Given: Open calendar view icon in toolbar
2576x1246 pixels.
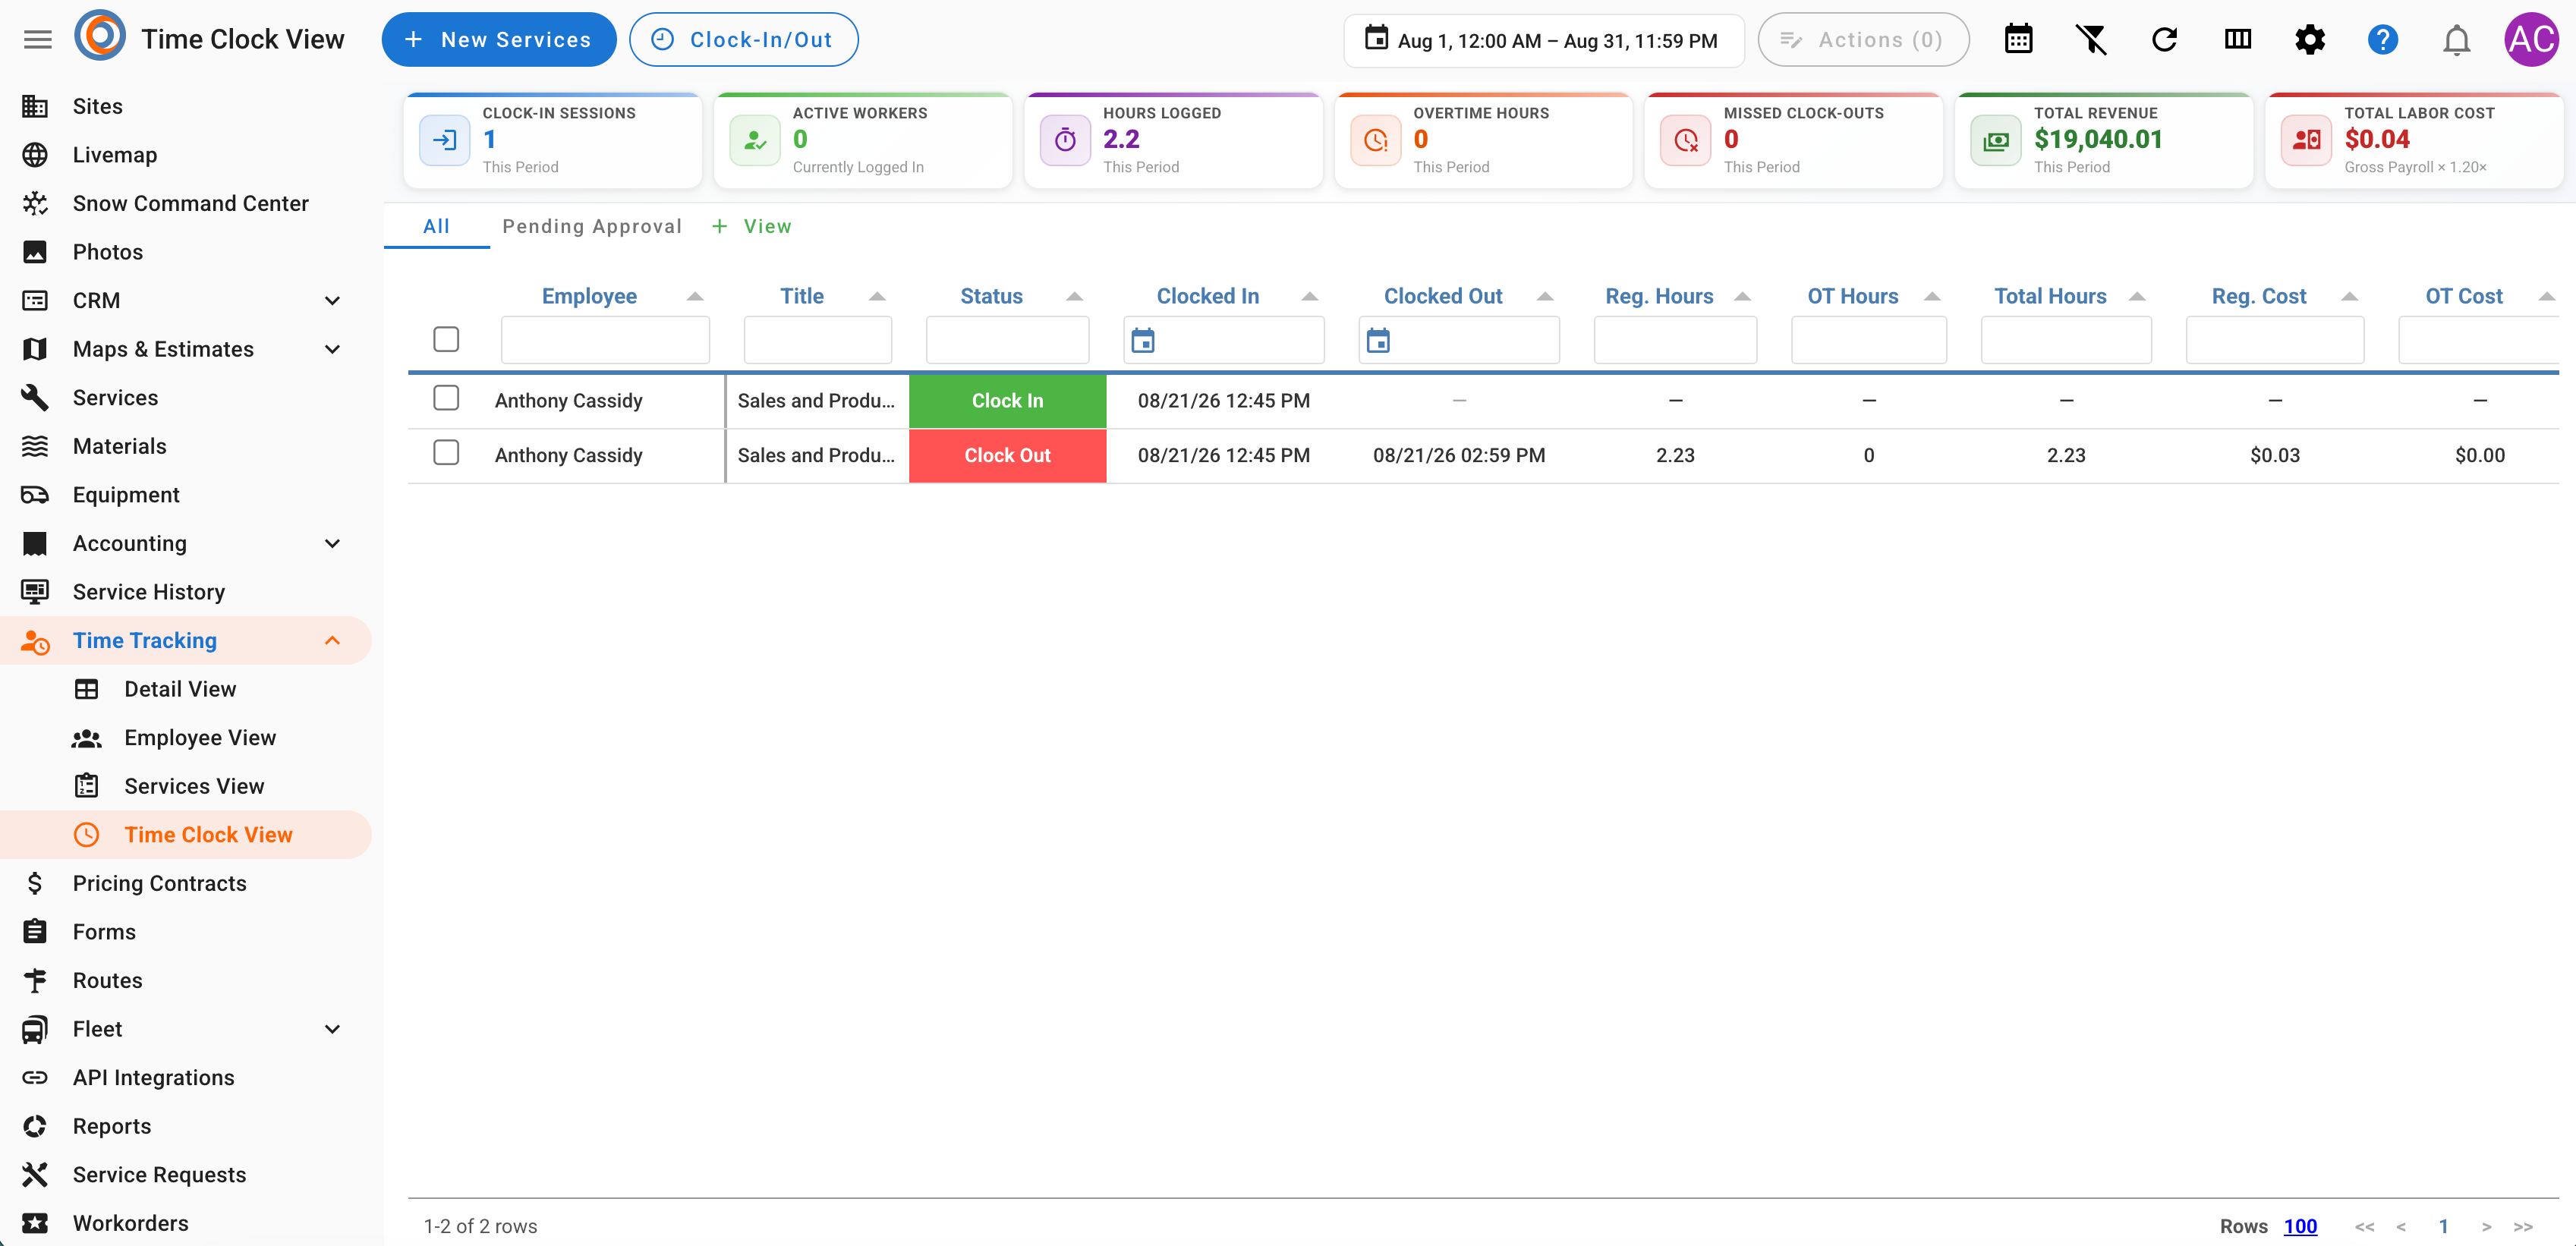Looking at the screenshot, I should (x=2018, y=40).
